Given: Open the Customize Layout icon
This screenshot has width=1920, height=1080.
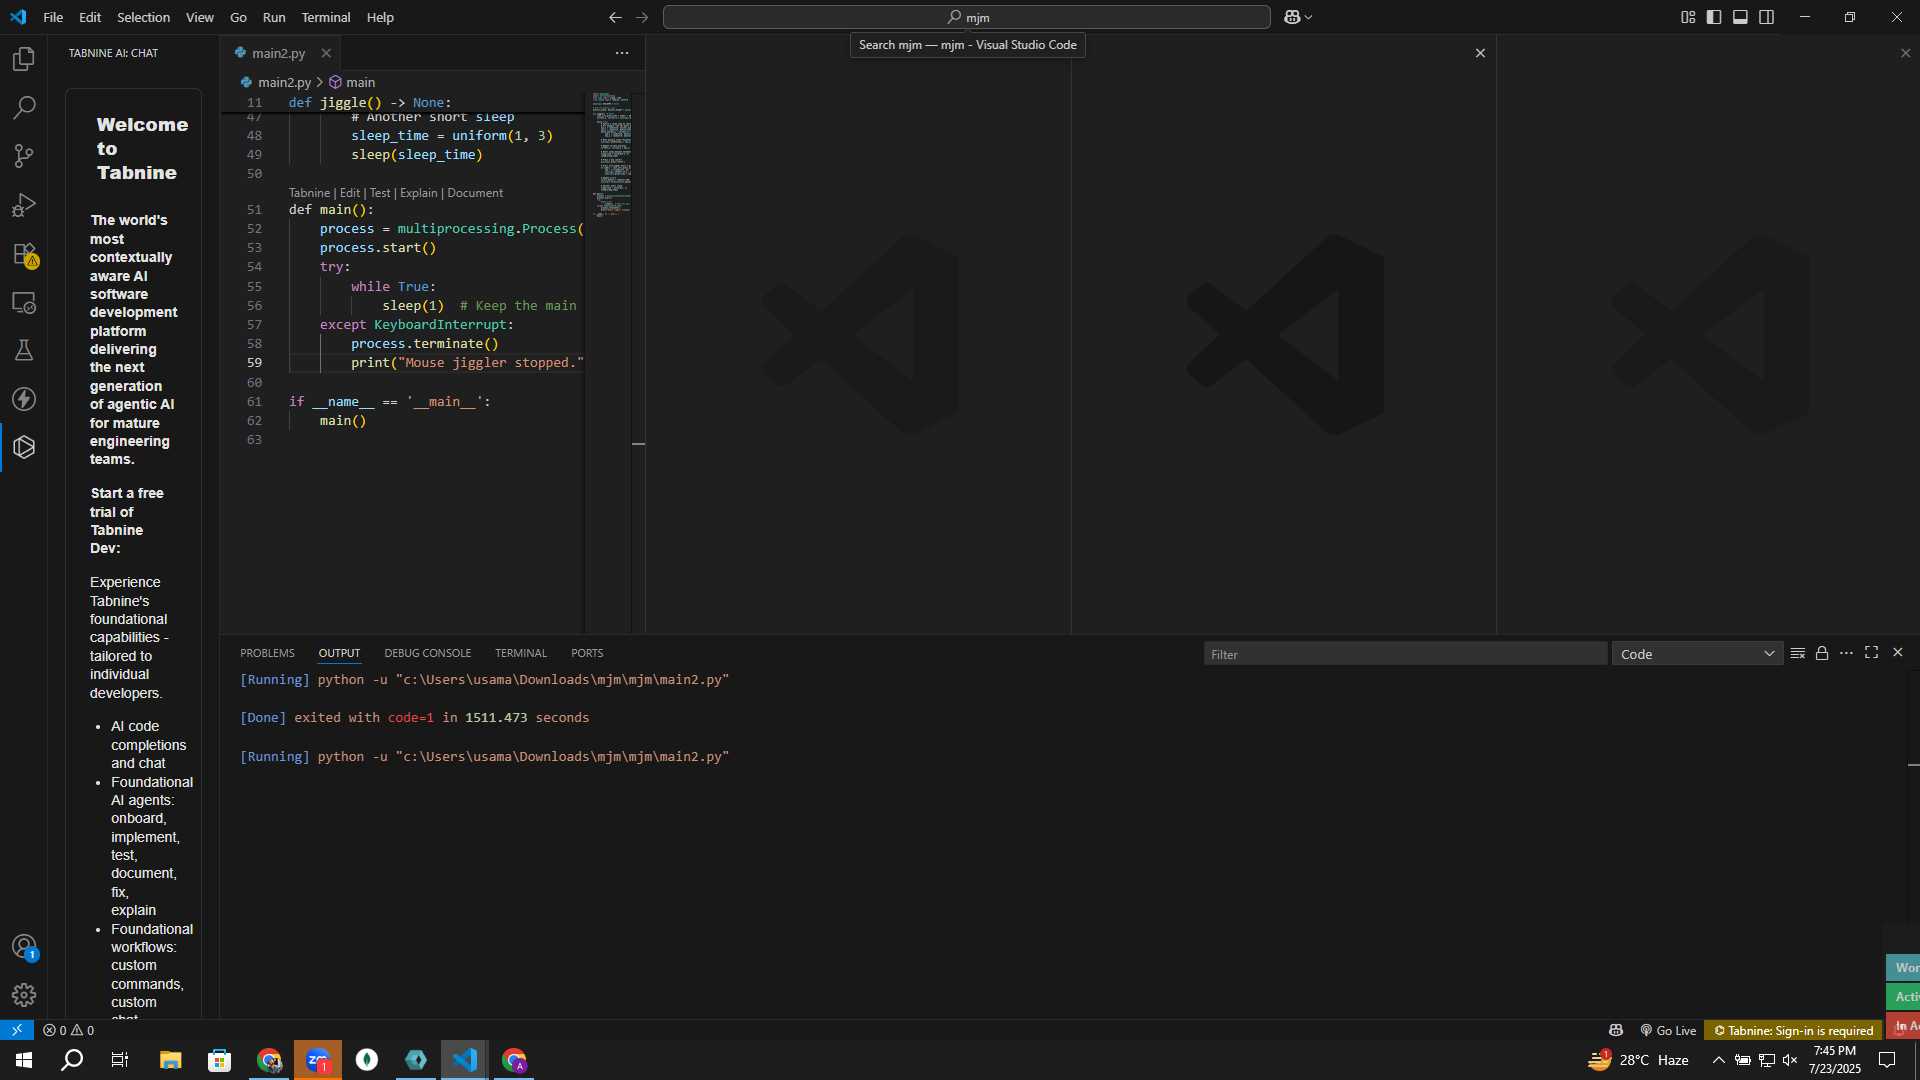Looking at the screenshot, I should 1688,17.
